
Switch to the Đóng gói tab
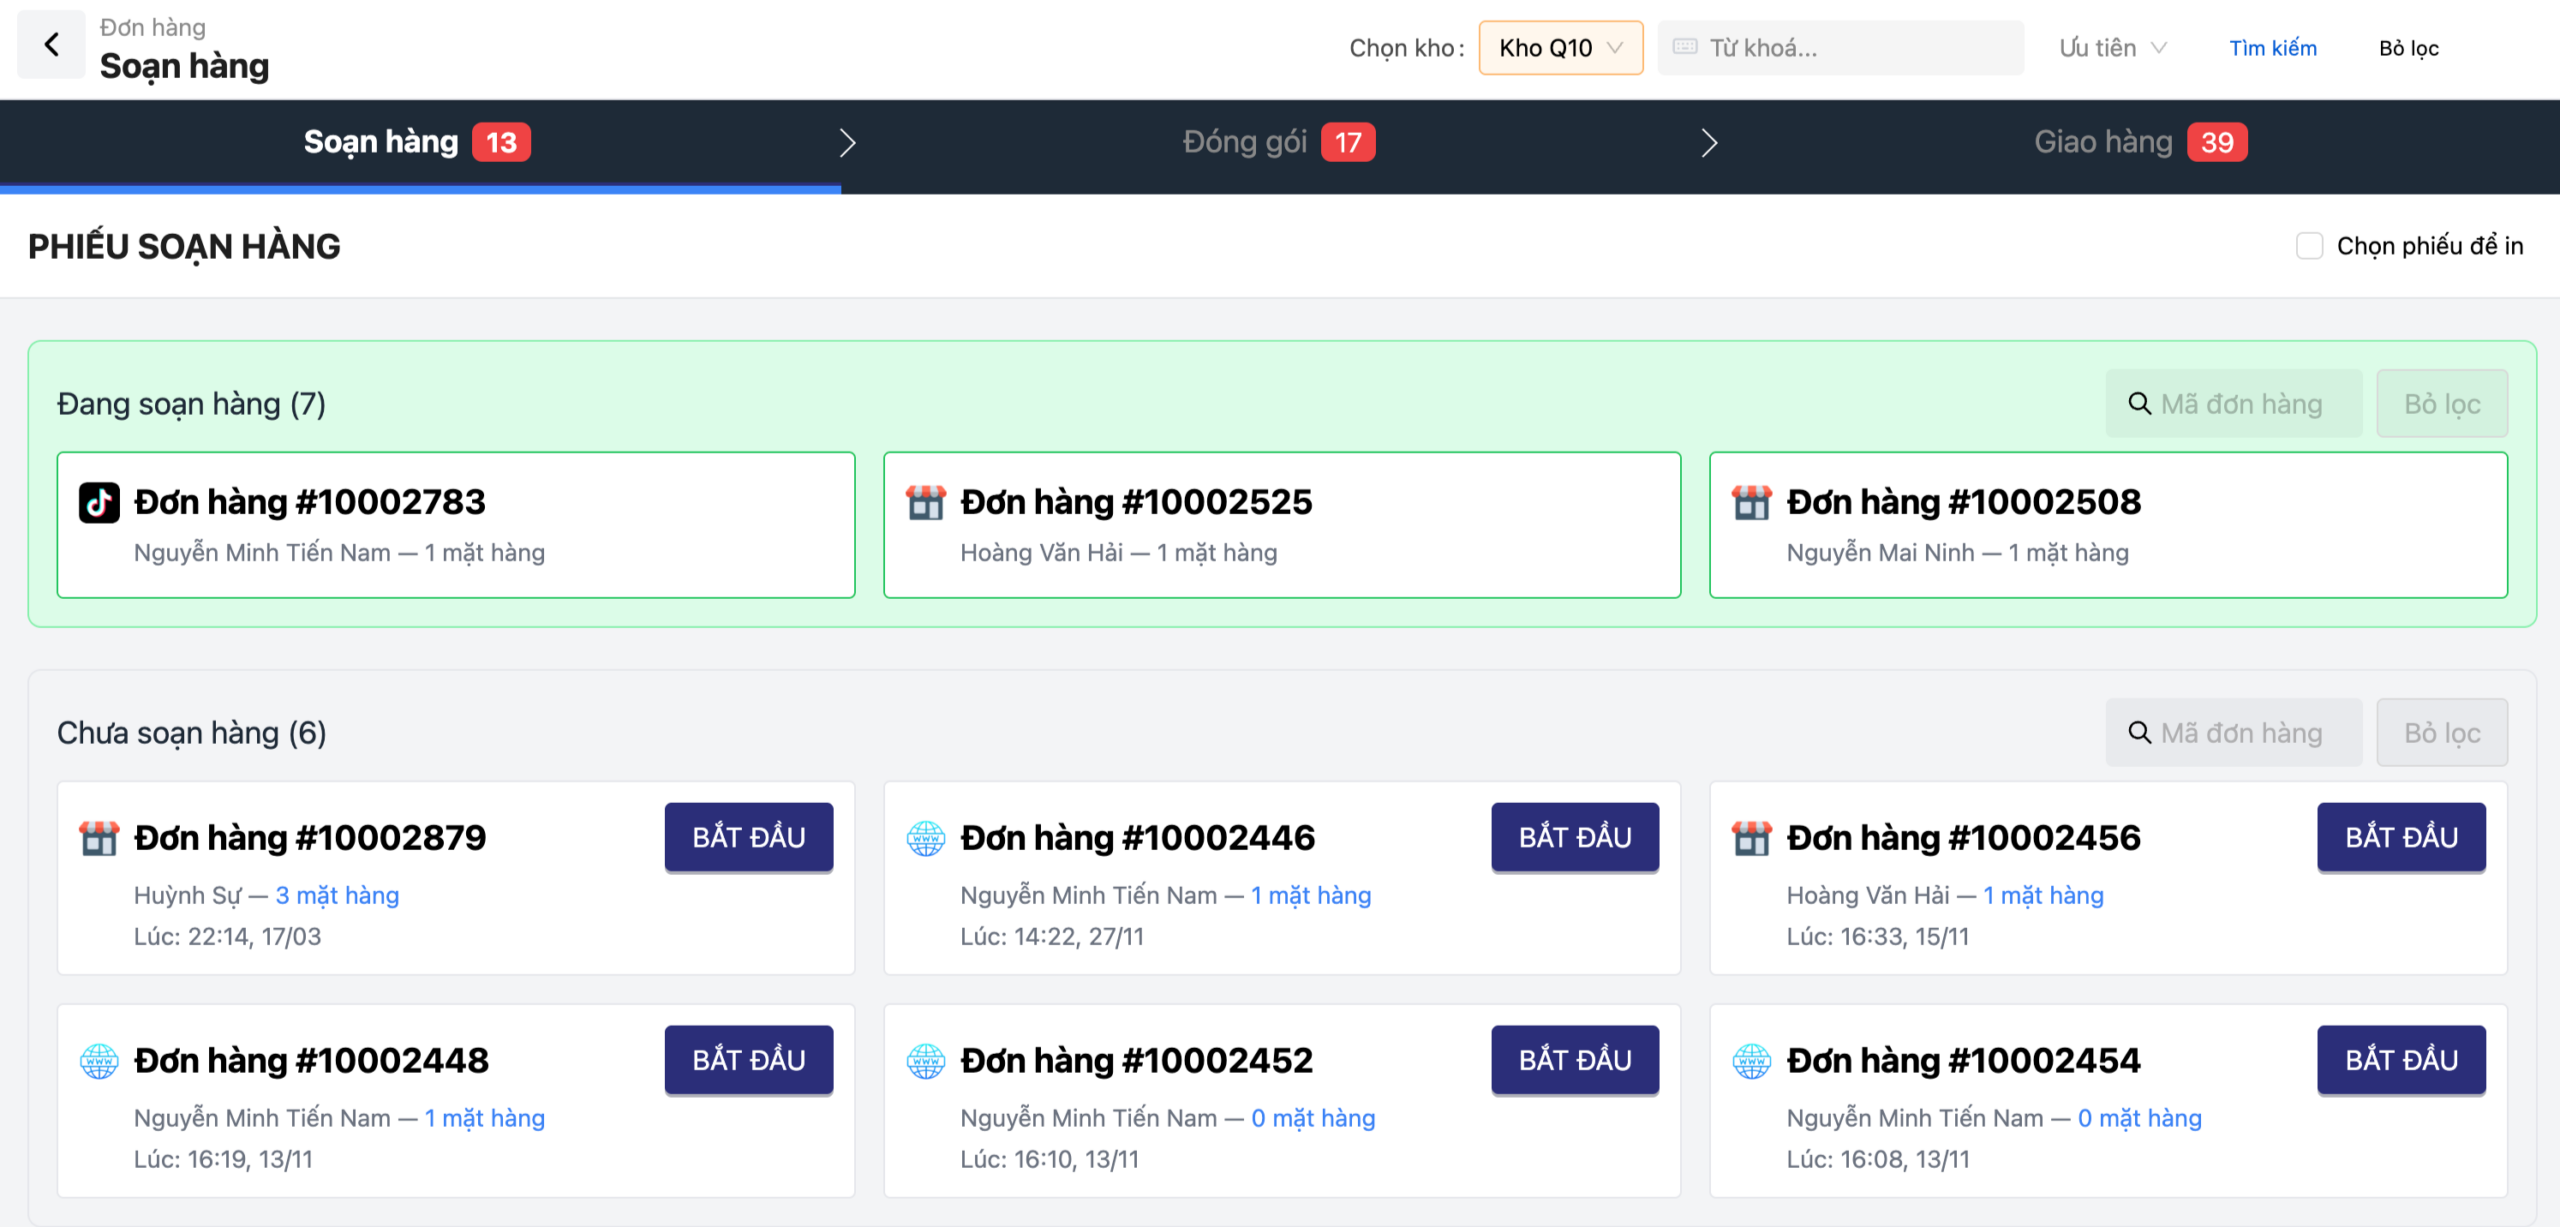pyautogui.click(x=1277, y=143)
